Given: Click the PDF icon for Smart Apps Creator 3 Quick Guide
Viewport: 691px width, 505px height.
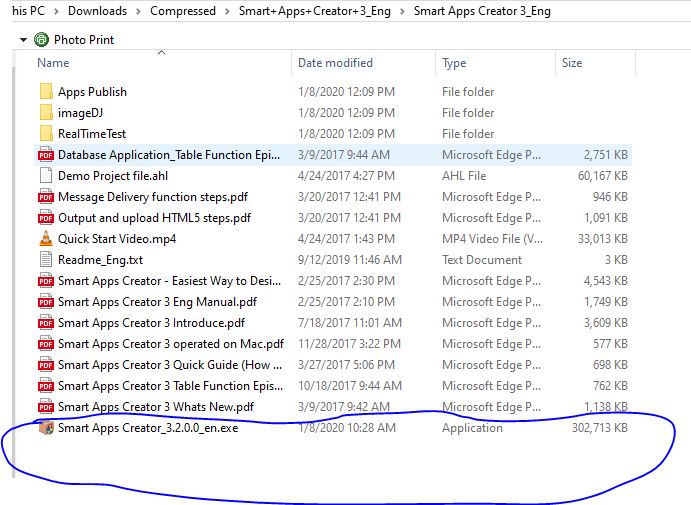Looking at the screenshot, I should click(46, 365).
